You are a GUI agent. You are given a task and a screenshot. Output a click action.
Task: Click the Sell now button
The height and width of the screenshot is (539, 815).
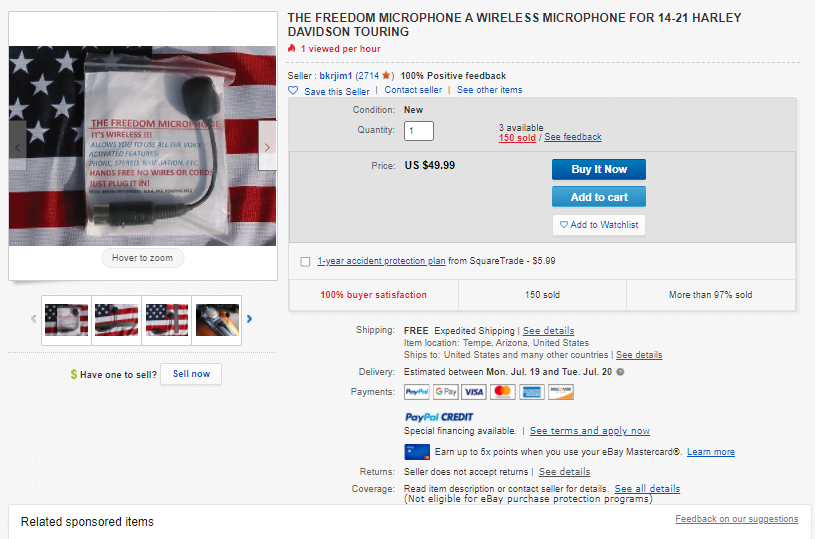tap(191, 374)
